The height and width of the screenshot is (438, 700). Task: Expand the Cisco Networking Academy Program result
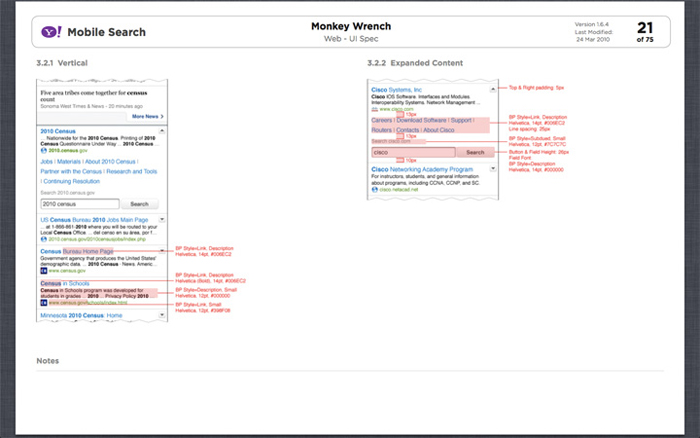pyautogui.click(x=493, y=169)
